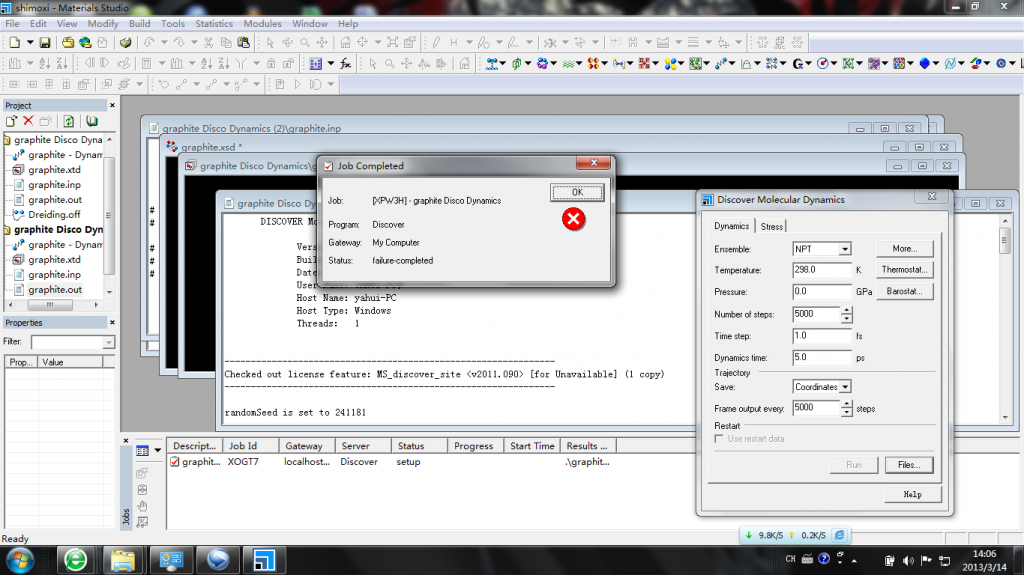The width and height of the screenshot is (1024, 575).
Task: Open the Properties Filter combo box
Action: [x=72, y=342]
